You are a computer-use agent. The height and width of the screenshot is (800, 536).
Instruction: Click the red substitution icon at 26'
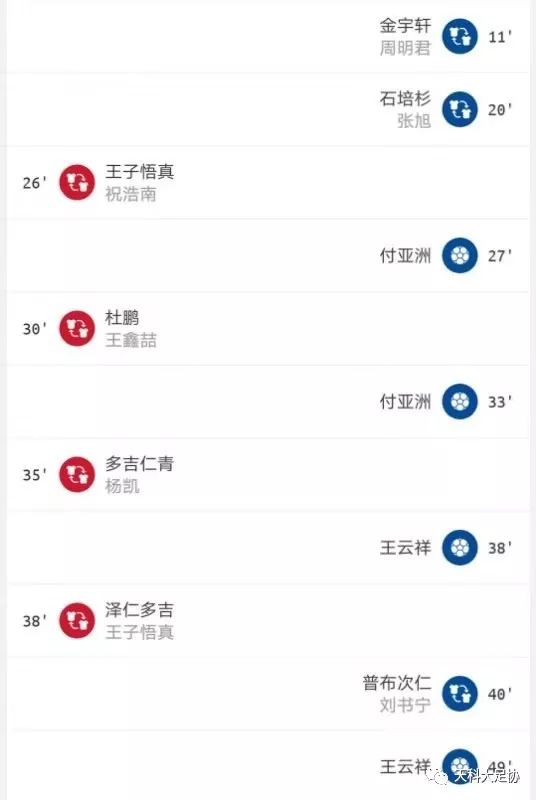77,182
